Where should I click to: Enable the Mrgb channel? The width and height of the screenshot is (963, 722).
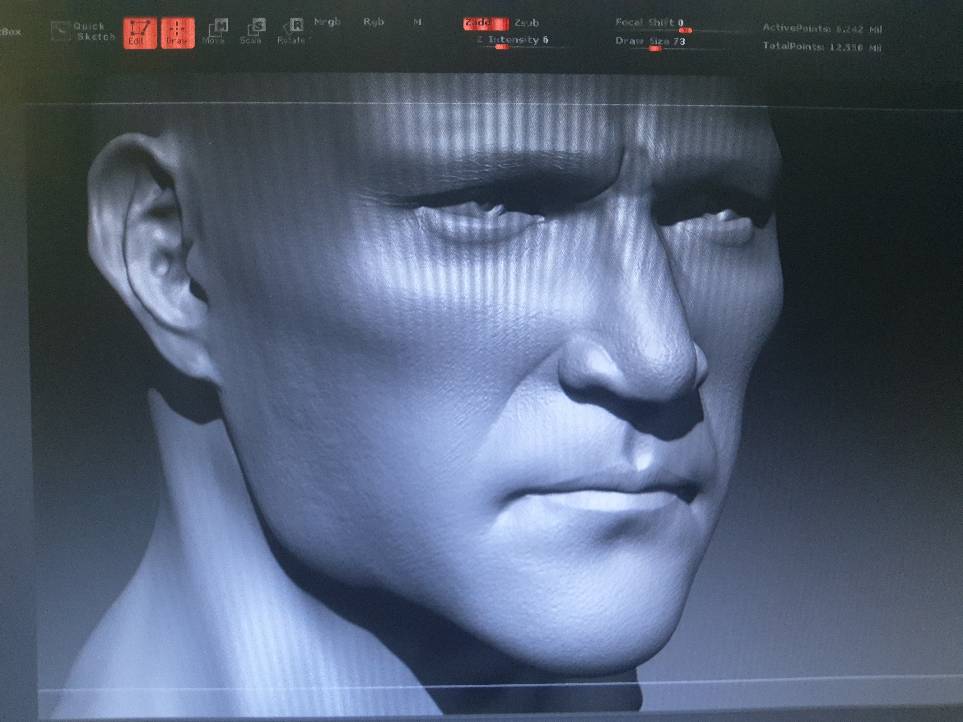click(x=327, y=22)
